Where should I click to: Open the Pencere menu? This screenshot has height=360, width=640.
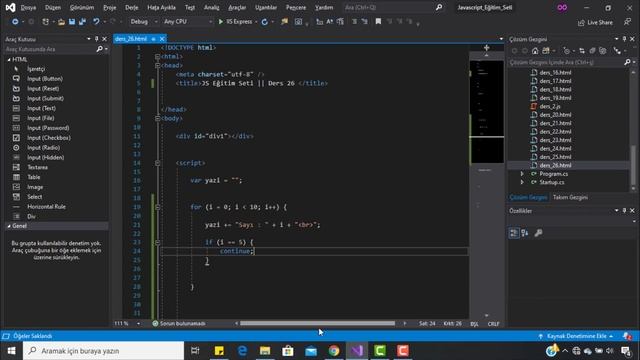pos(296,7)
